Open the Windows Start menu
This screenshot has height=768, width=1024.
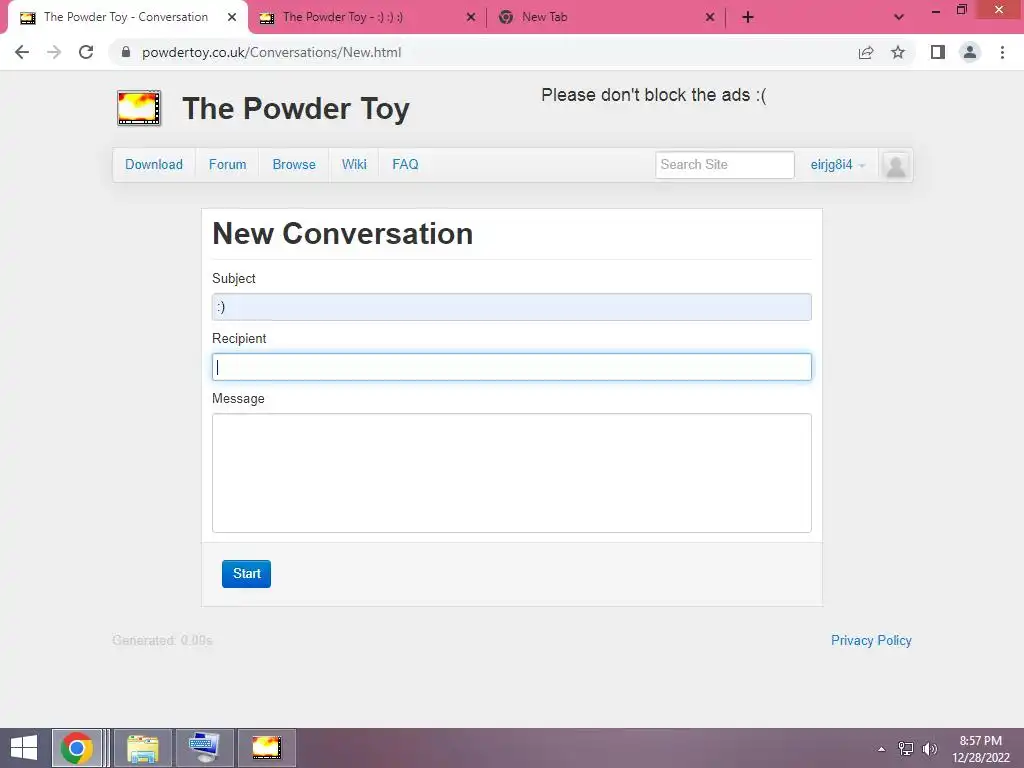(24, 748)
